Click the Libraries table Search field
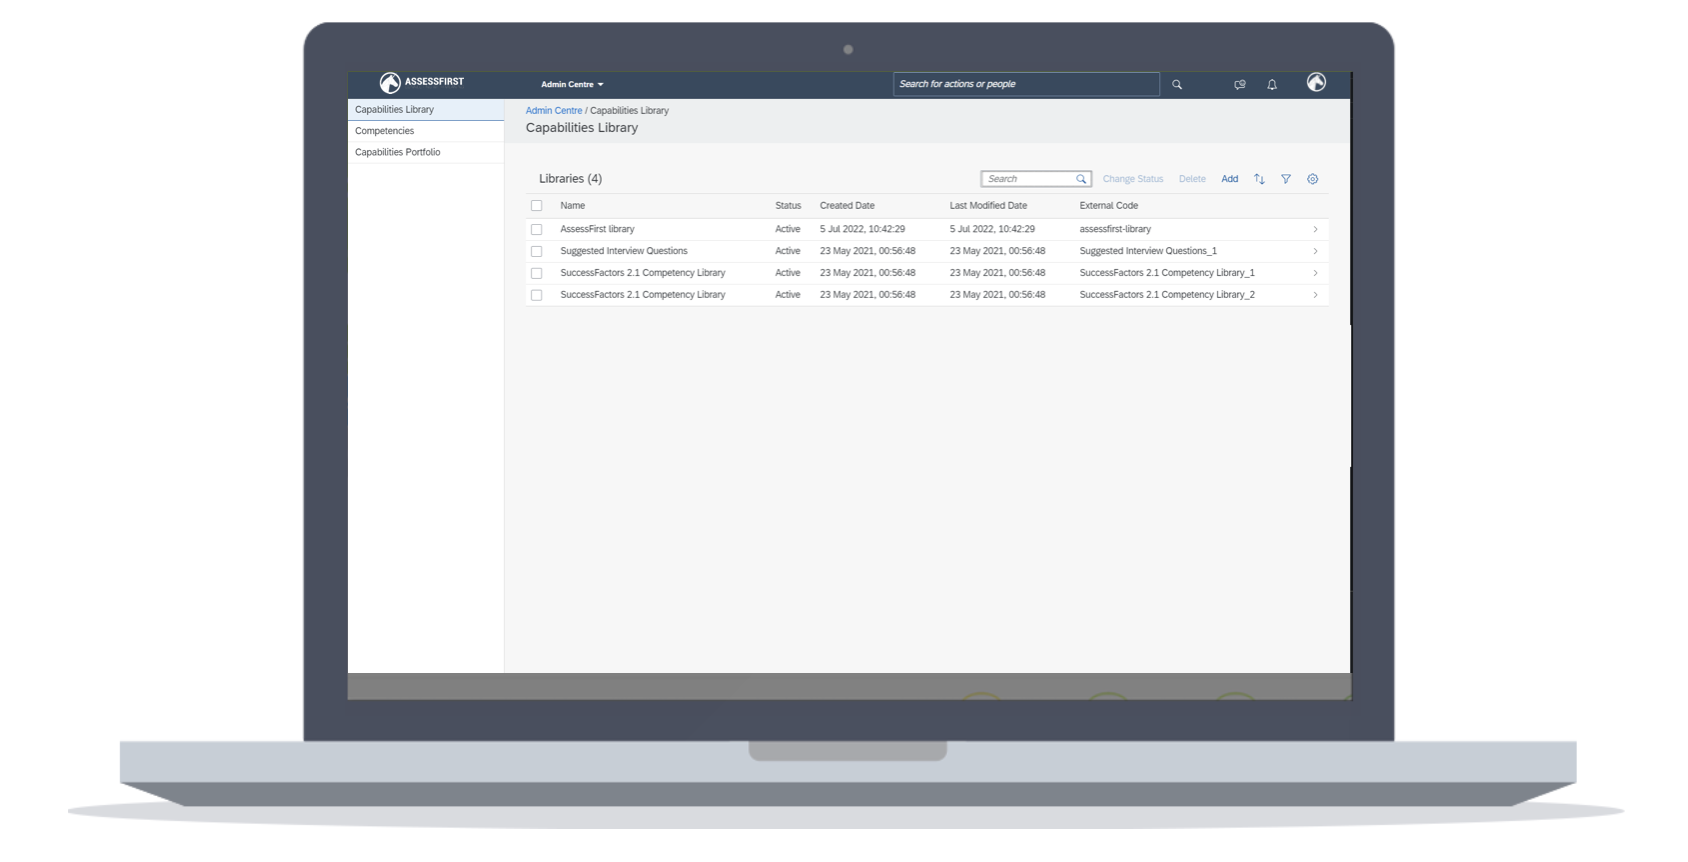Viewport: 1688px width, 862px height. tap(1027, 179)
